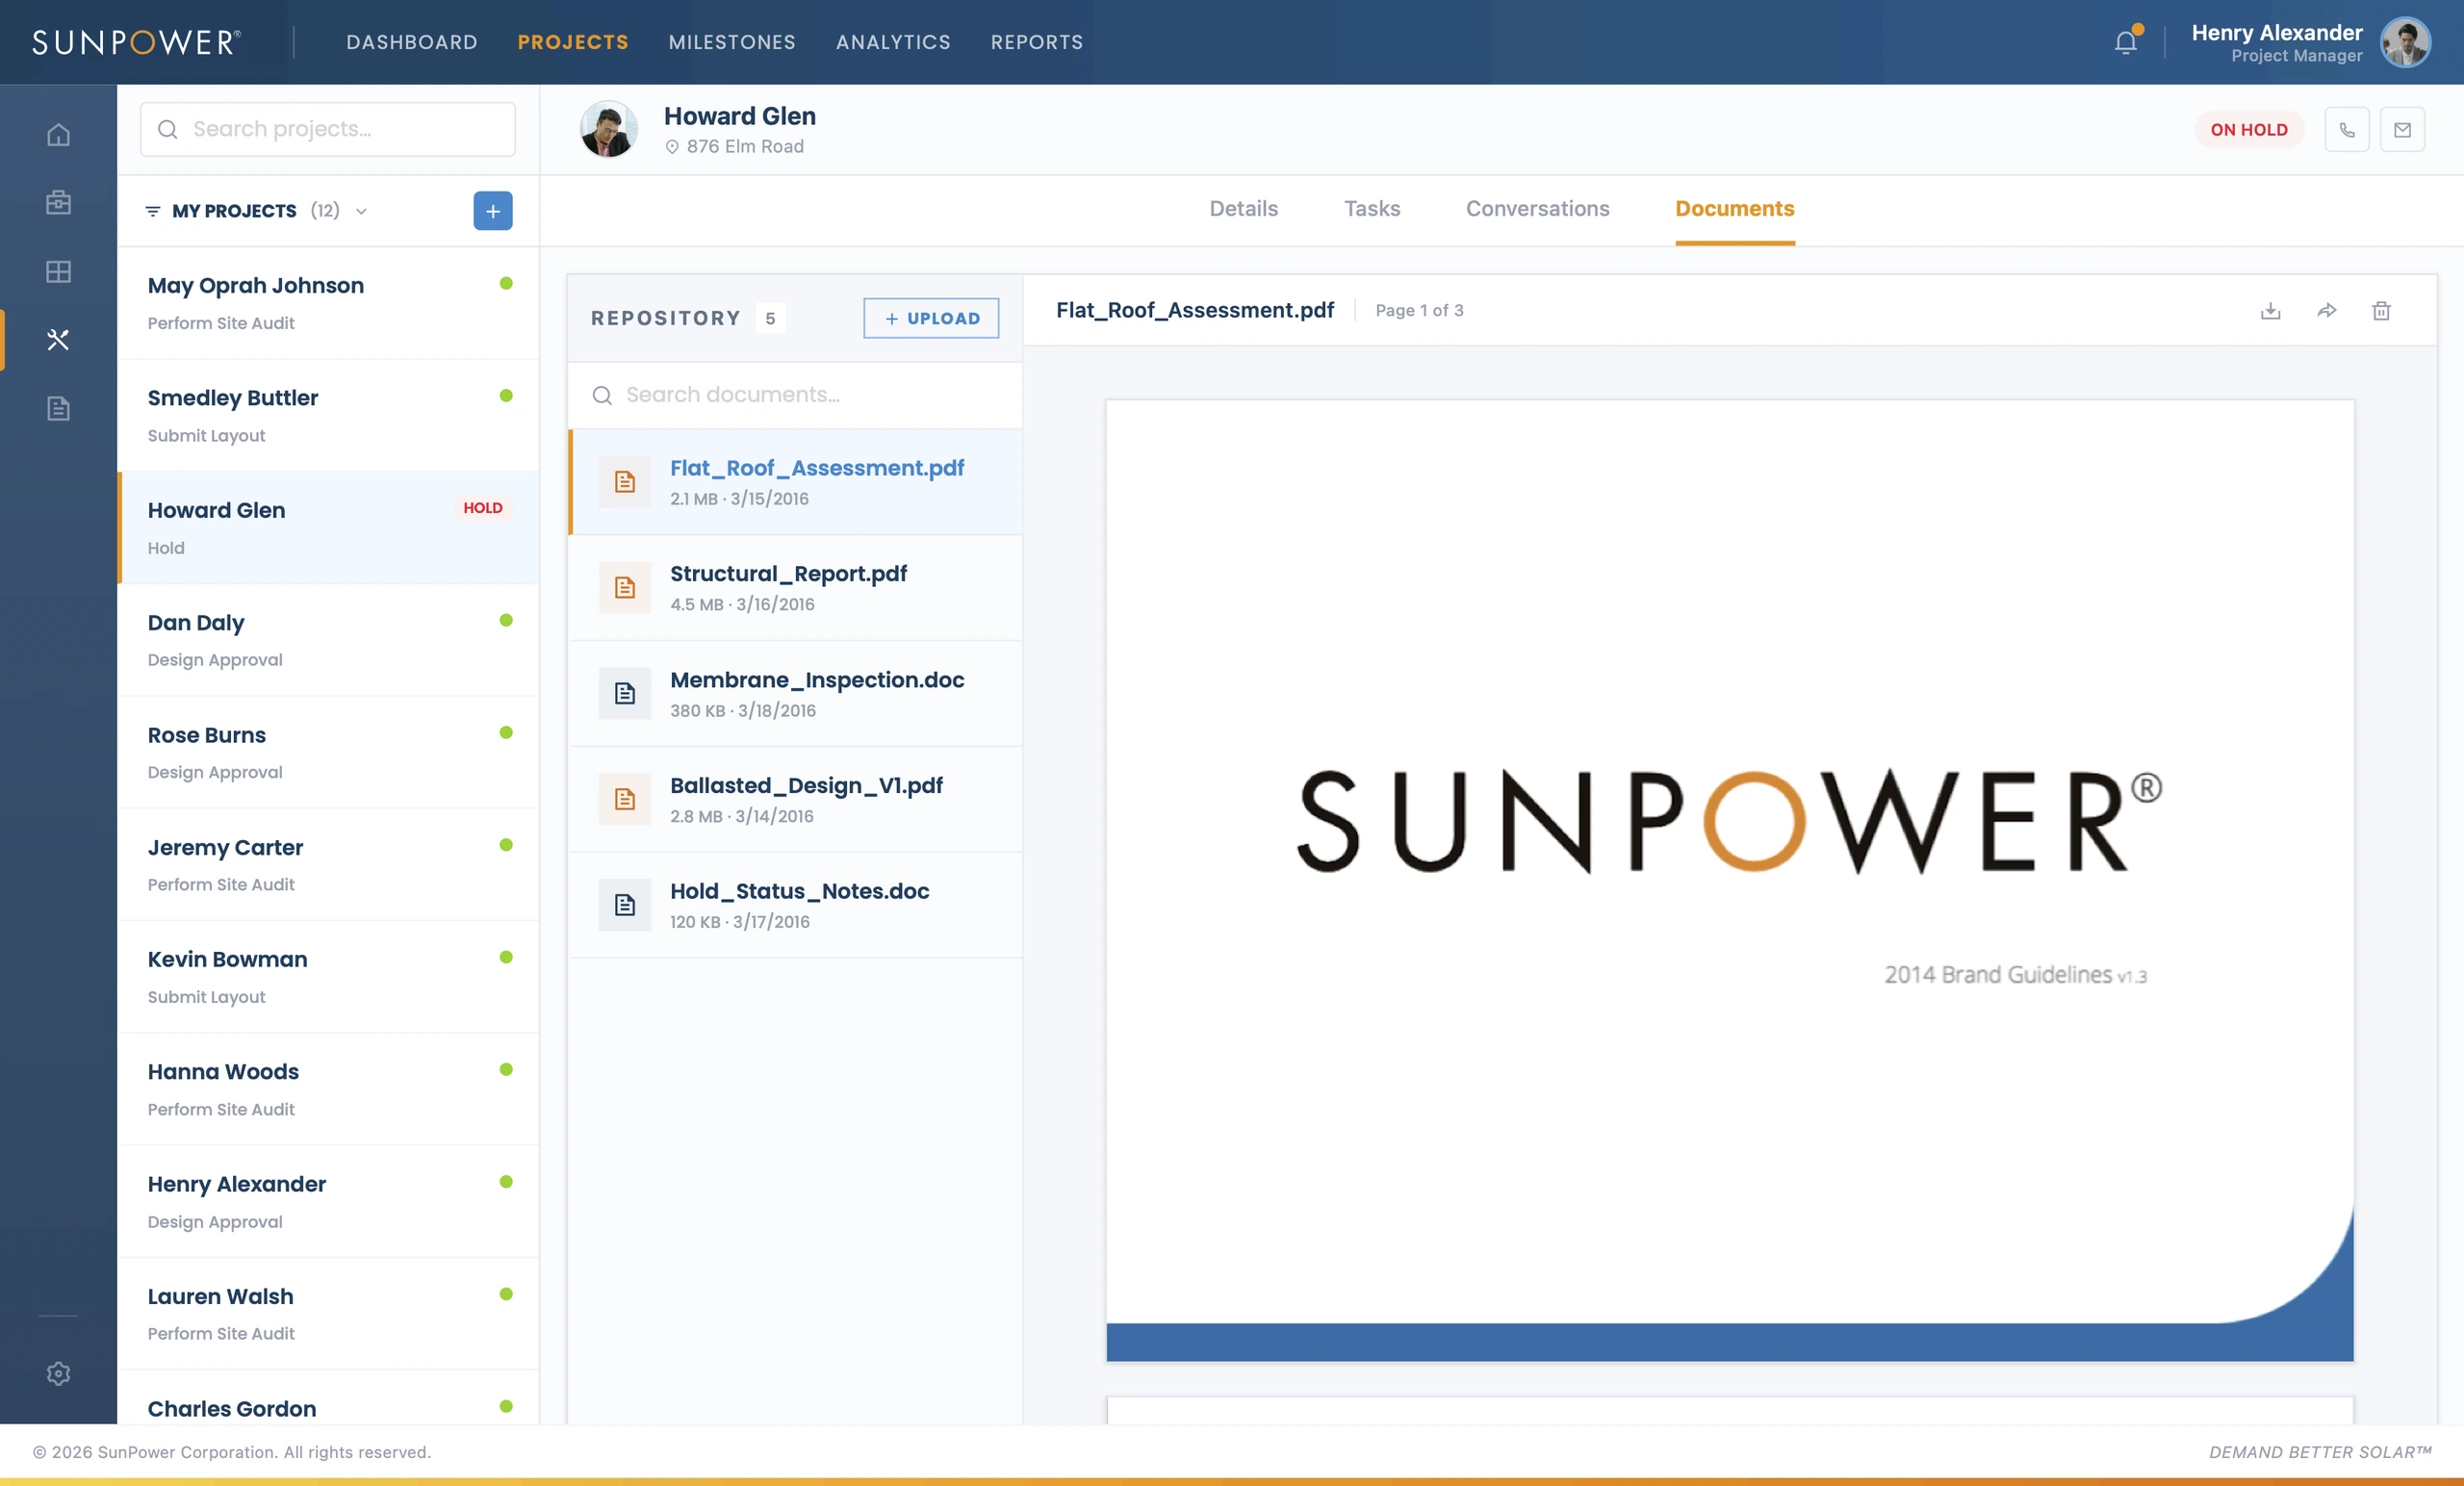Image resolution: width=2464 pixels, height=1486 pixels.
Task: Click the Structural_Report.pdf file icon
Action: tap(625, 588)
